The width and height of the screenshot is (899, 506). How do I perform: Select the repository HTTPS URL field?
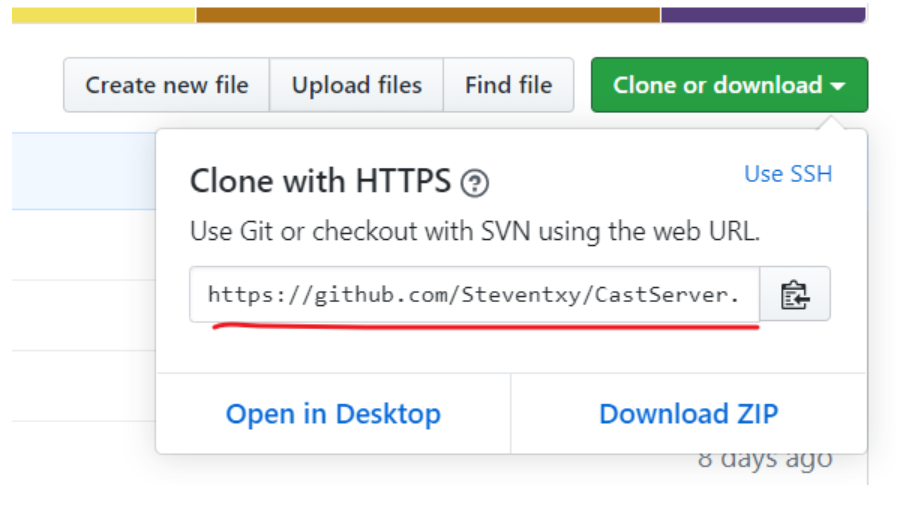474,294
